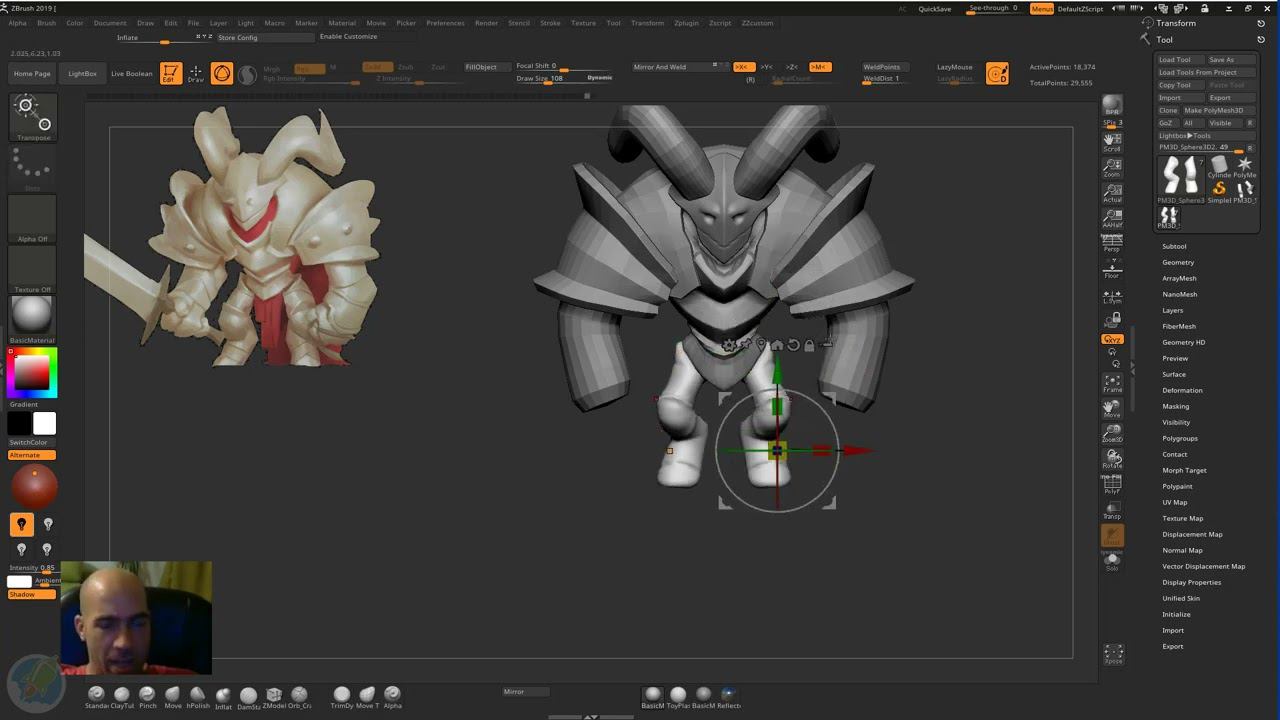Open the Preferences menu

pyautogui.click(x=445, y=23)
